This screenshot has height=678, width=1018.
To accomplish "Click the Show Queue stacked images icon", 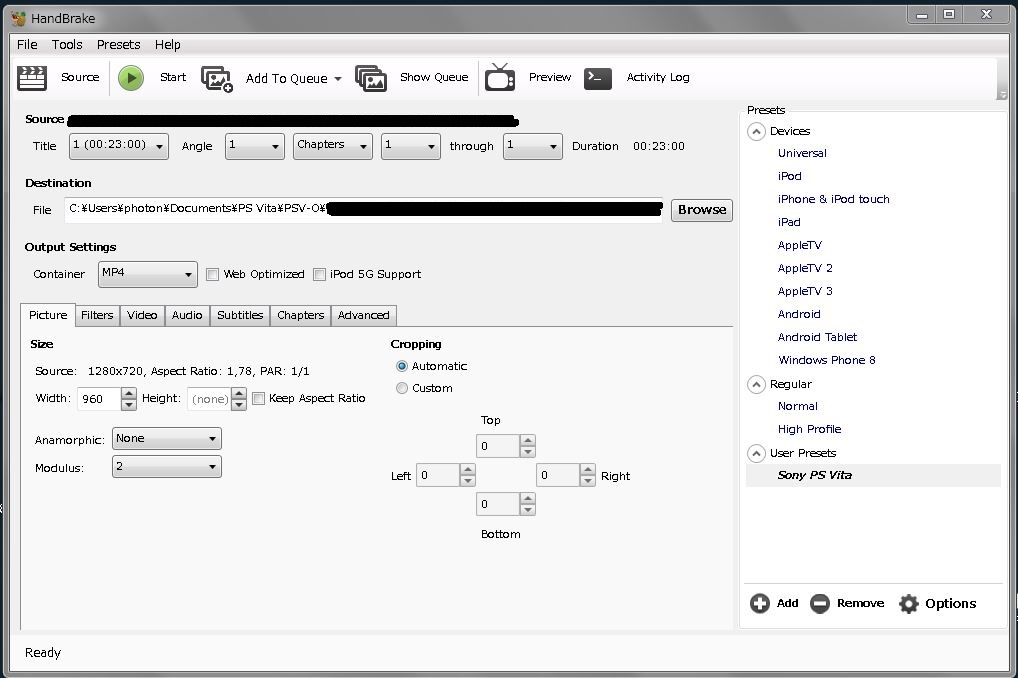I will click(371, 78).
